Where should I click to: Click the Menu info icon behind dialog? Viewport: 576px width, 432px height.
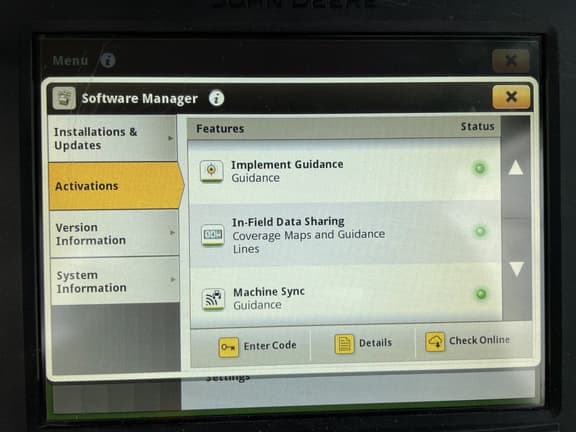(108, 60)
